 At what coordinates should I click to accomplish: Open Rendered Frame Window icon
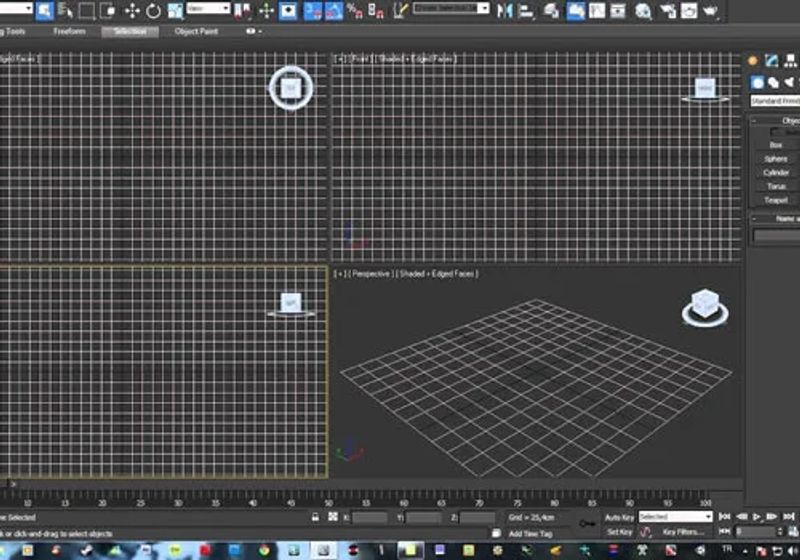689,11
